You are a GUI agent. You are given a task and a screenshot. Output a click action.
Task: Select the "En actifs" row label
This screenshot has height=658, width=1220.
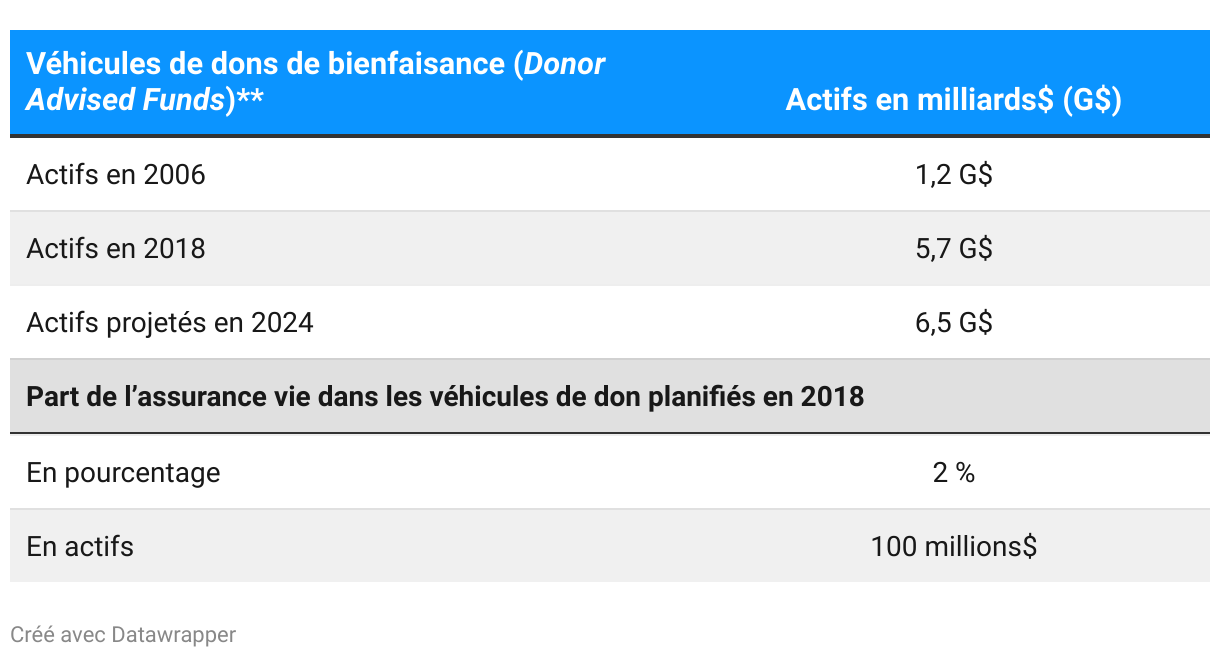[x=80, y=546]
